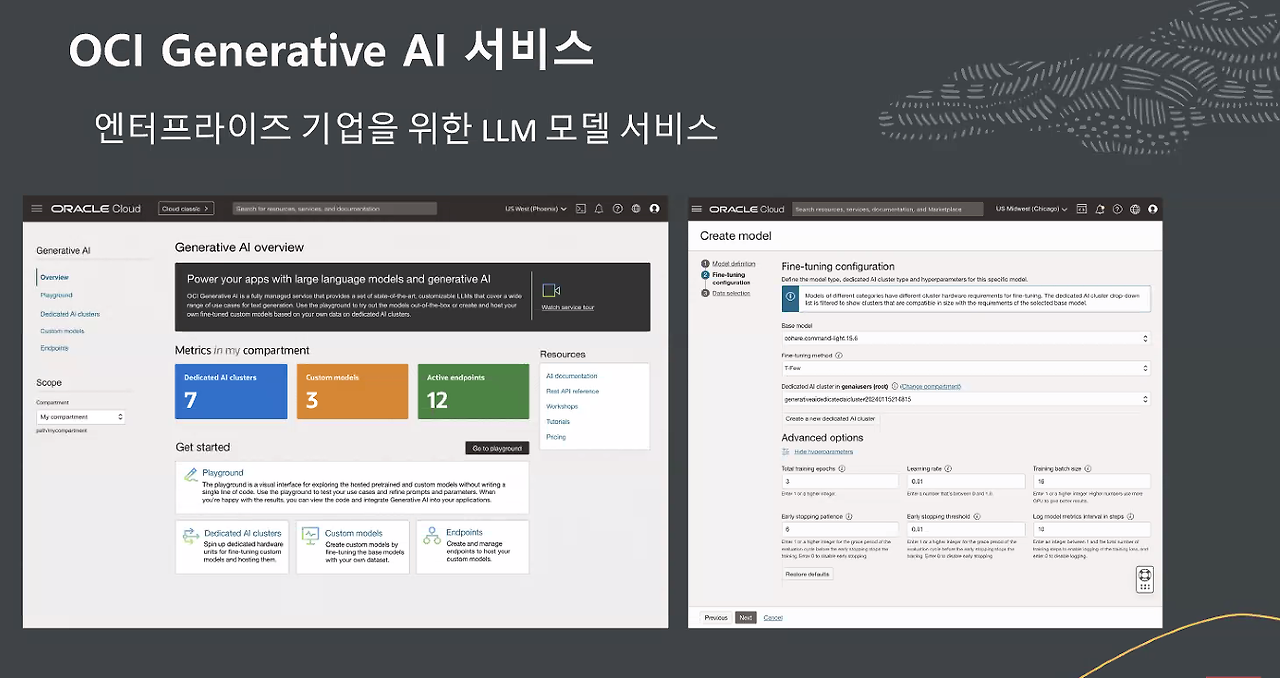
Task: Open Dedicated AI cluster selection dropdown
Action: [966, 399]
